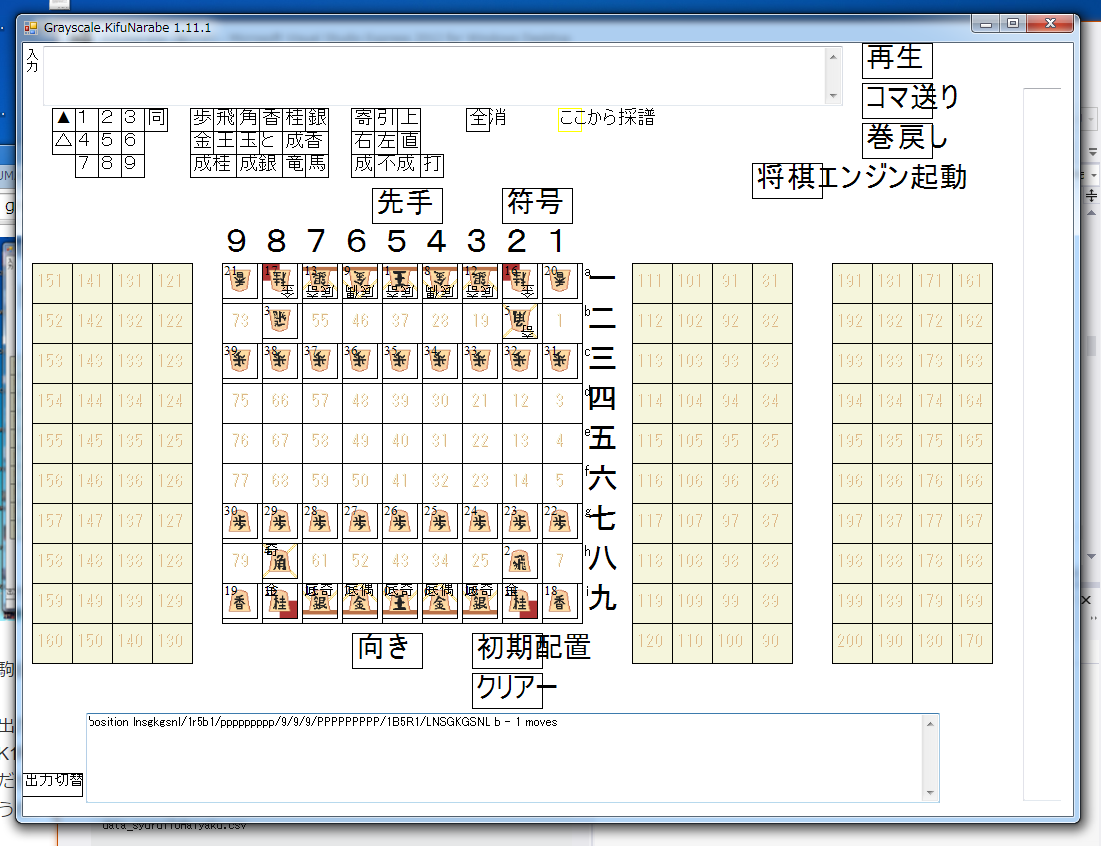The image size is (1101, 846).
Task: Click inside the position output text box
Action: [x=513, y=758]
